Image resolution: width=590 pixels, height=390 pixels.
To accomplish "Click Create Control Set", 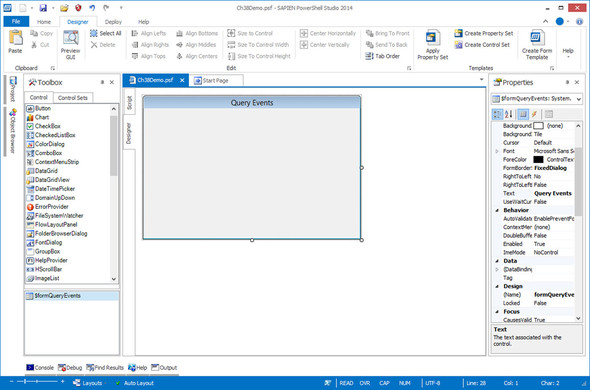I will [482, 45].
